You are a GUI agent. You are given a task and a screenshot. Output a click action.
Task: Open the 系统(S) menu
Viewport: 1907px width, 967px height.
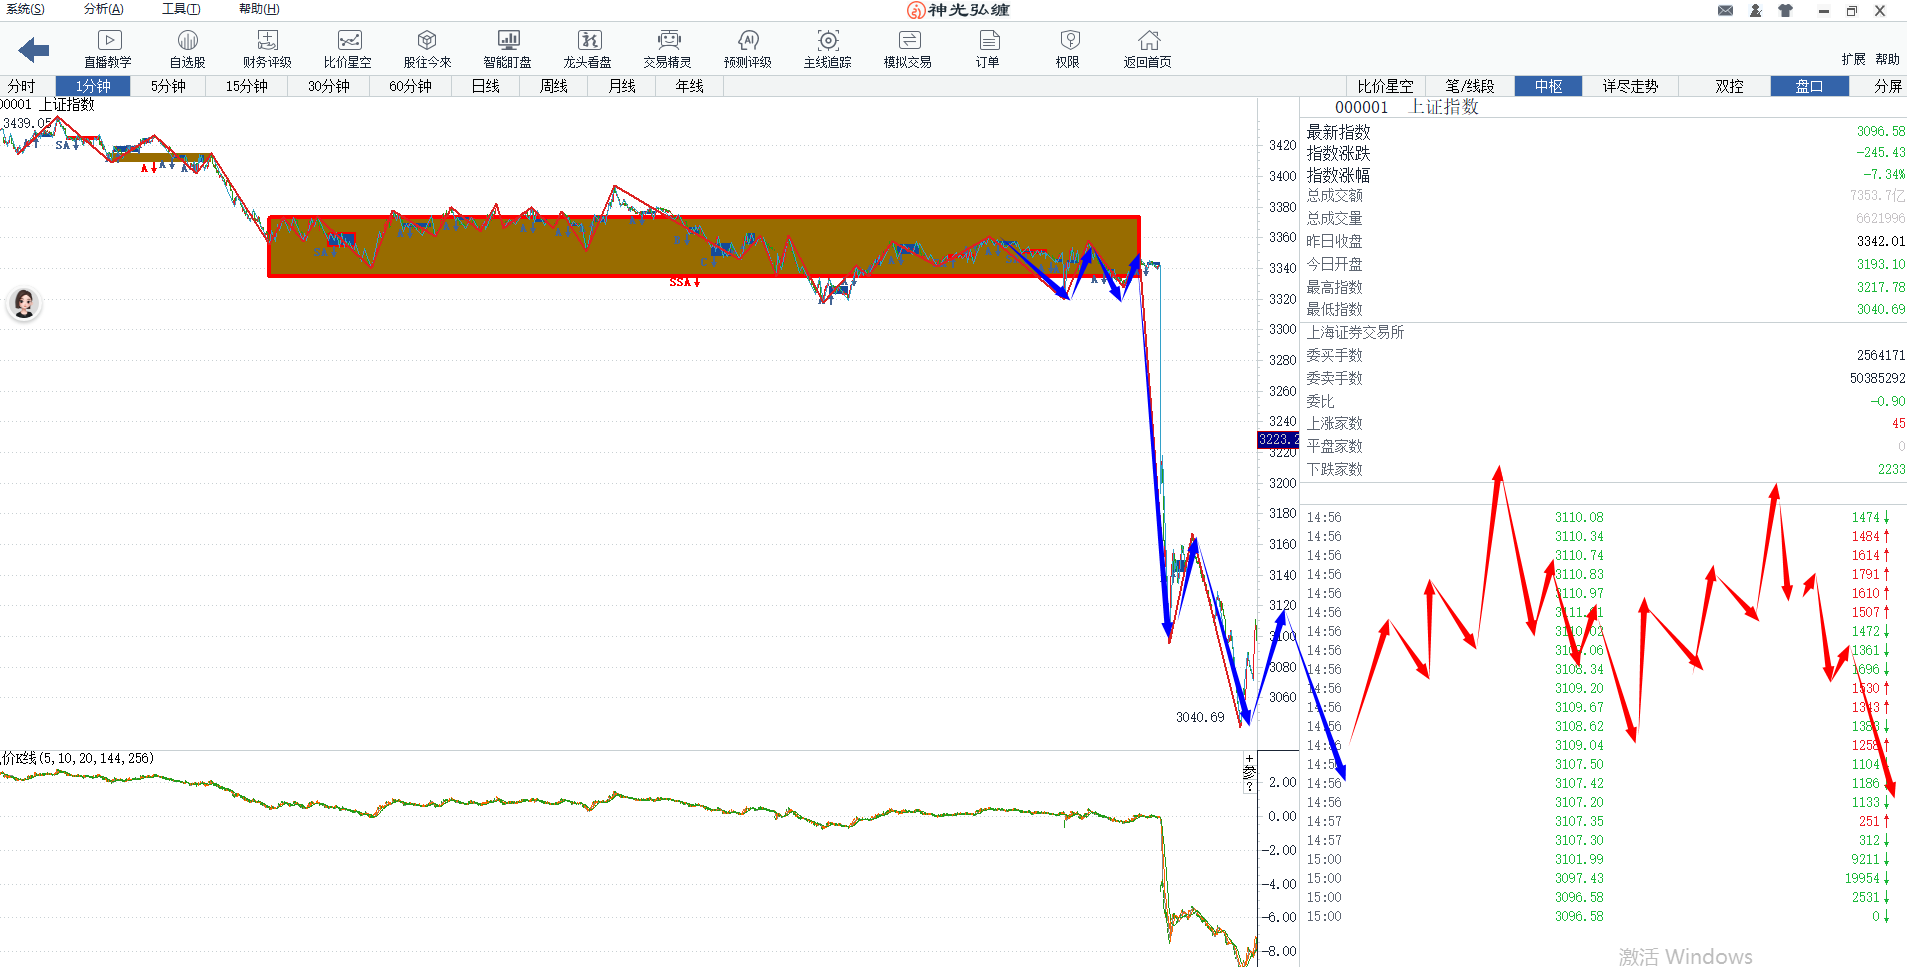(x=25, y=9)
